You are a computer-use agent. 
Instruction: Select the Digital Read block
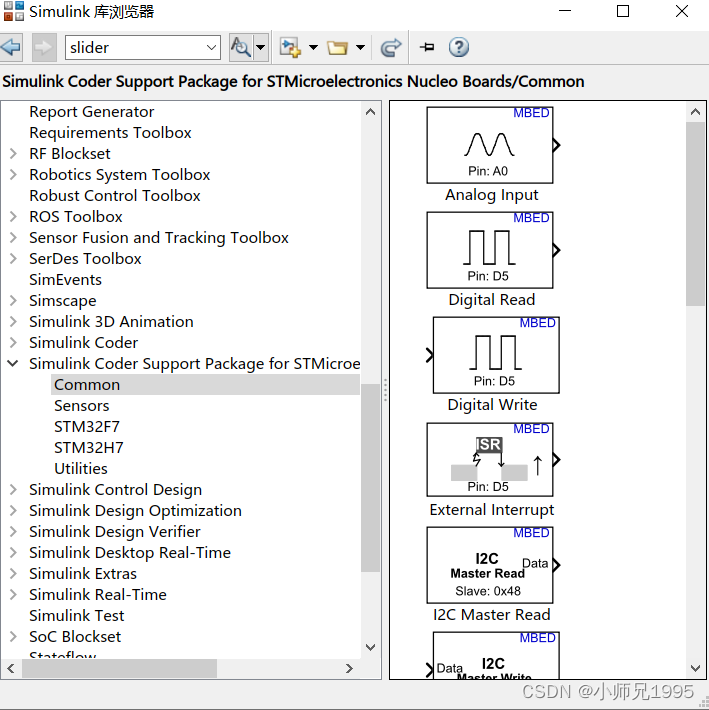490,250
